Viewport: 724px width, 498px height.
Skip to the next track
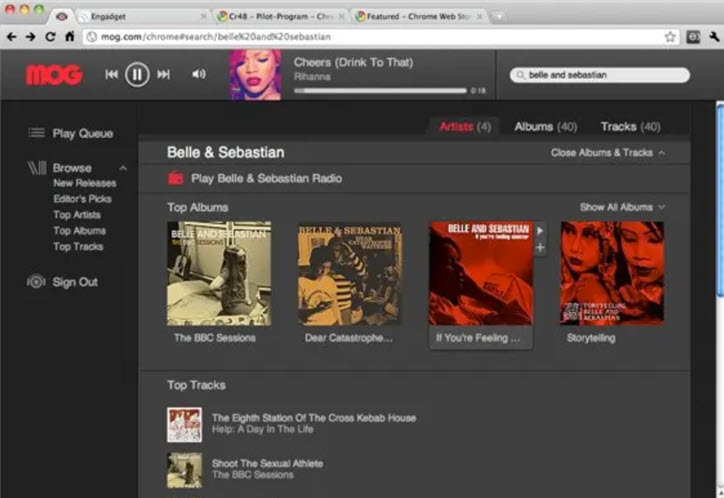click(164, 74)
